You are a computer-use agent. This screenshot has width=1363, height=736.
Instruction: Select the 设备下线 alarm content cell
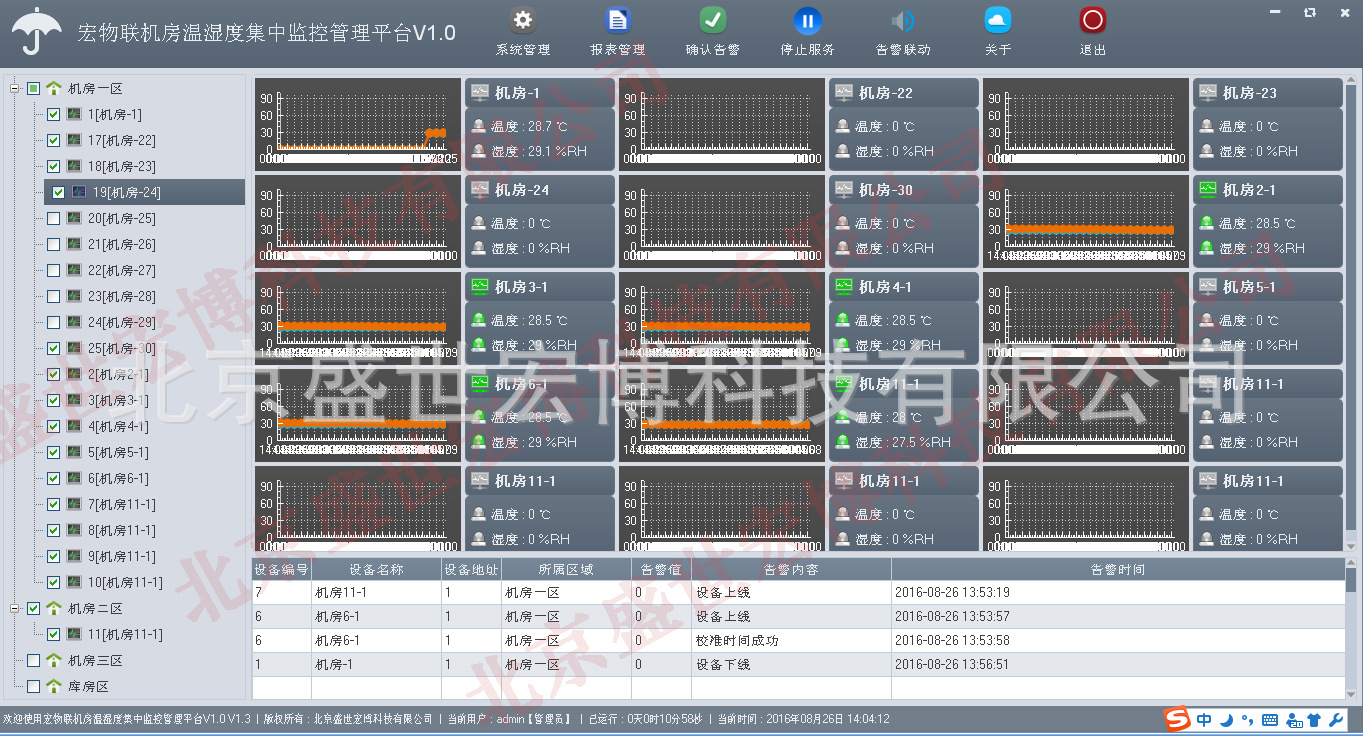791,664
